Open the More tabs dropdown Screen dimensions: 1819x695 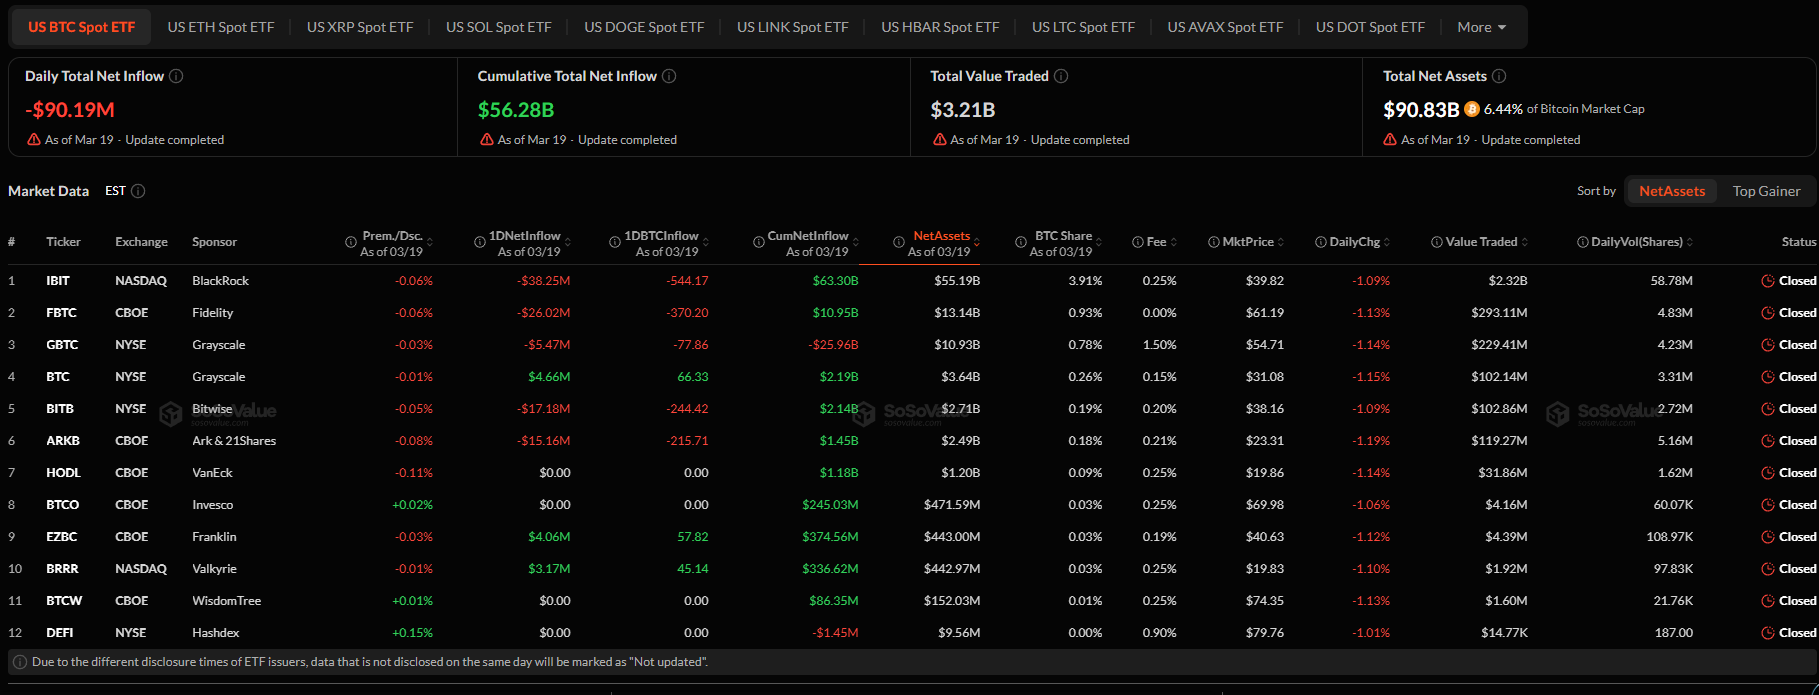point(1481,27)
